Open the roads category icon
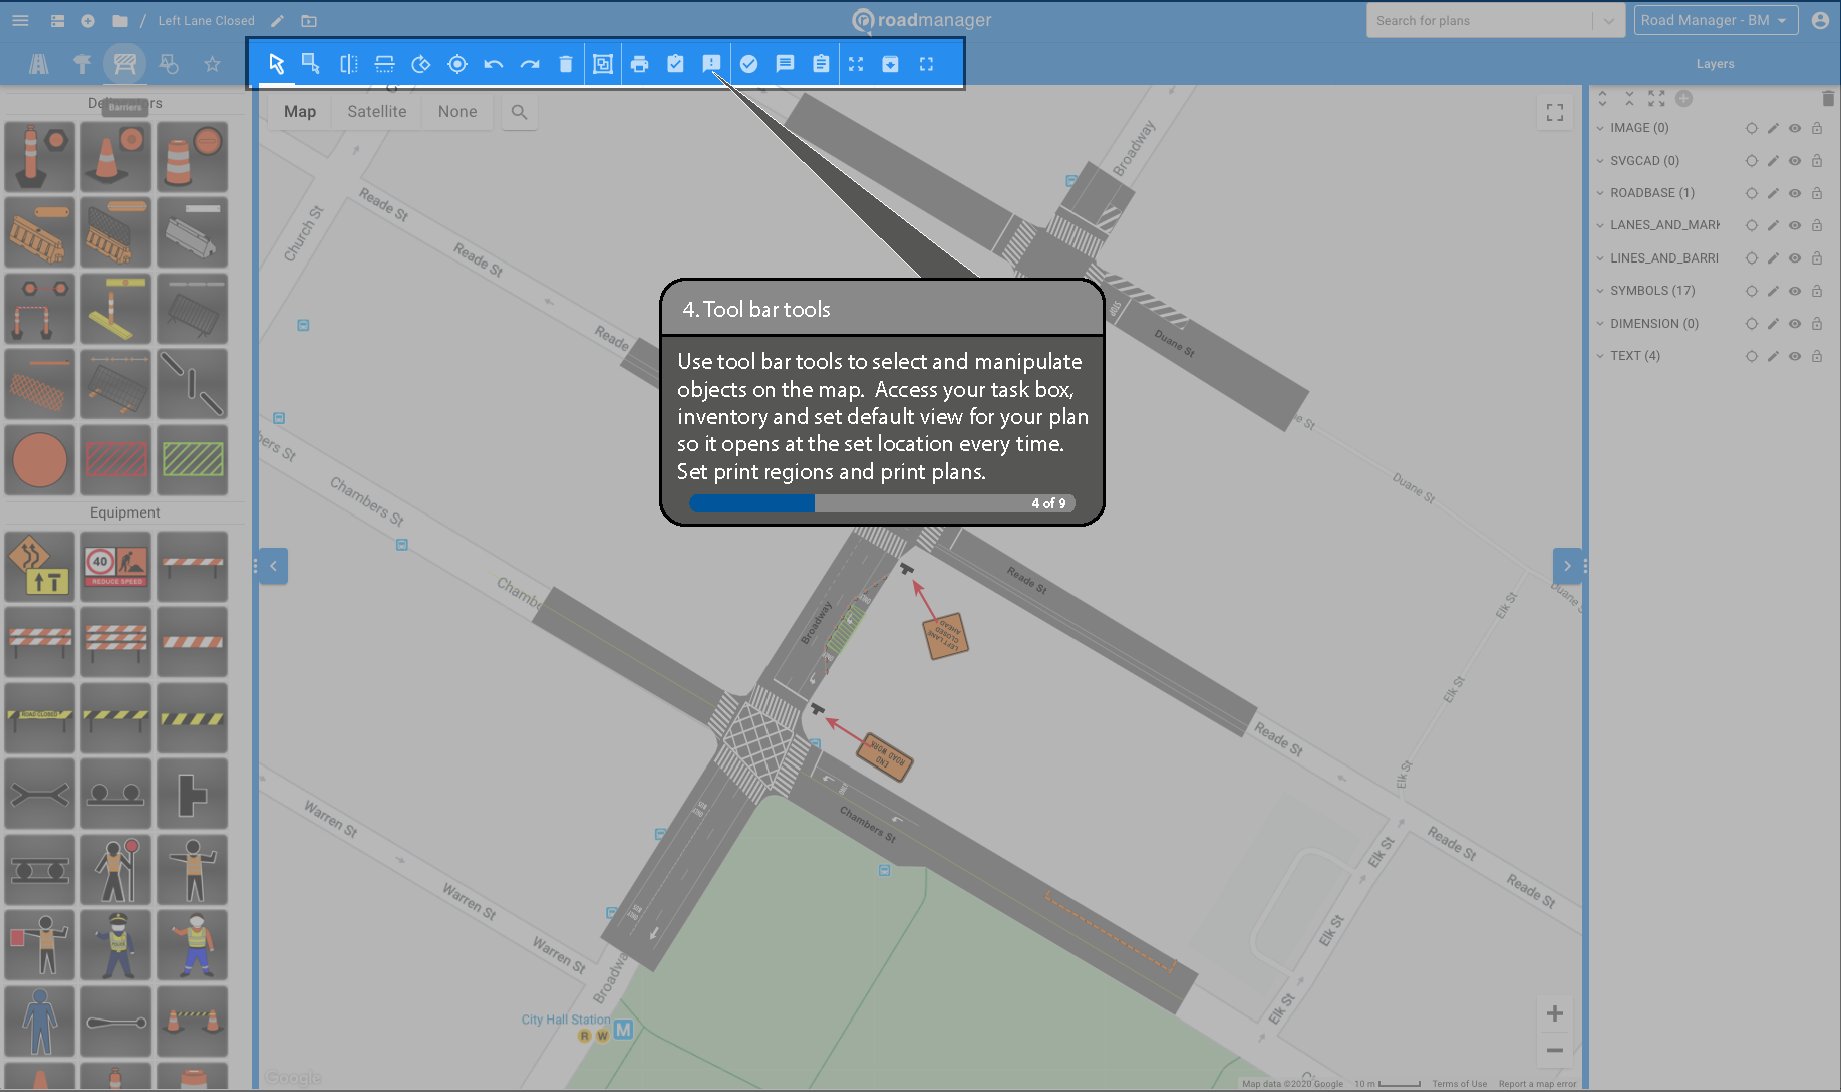The image size is (1841, 1092). [39, 64]
